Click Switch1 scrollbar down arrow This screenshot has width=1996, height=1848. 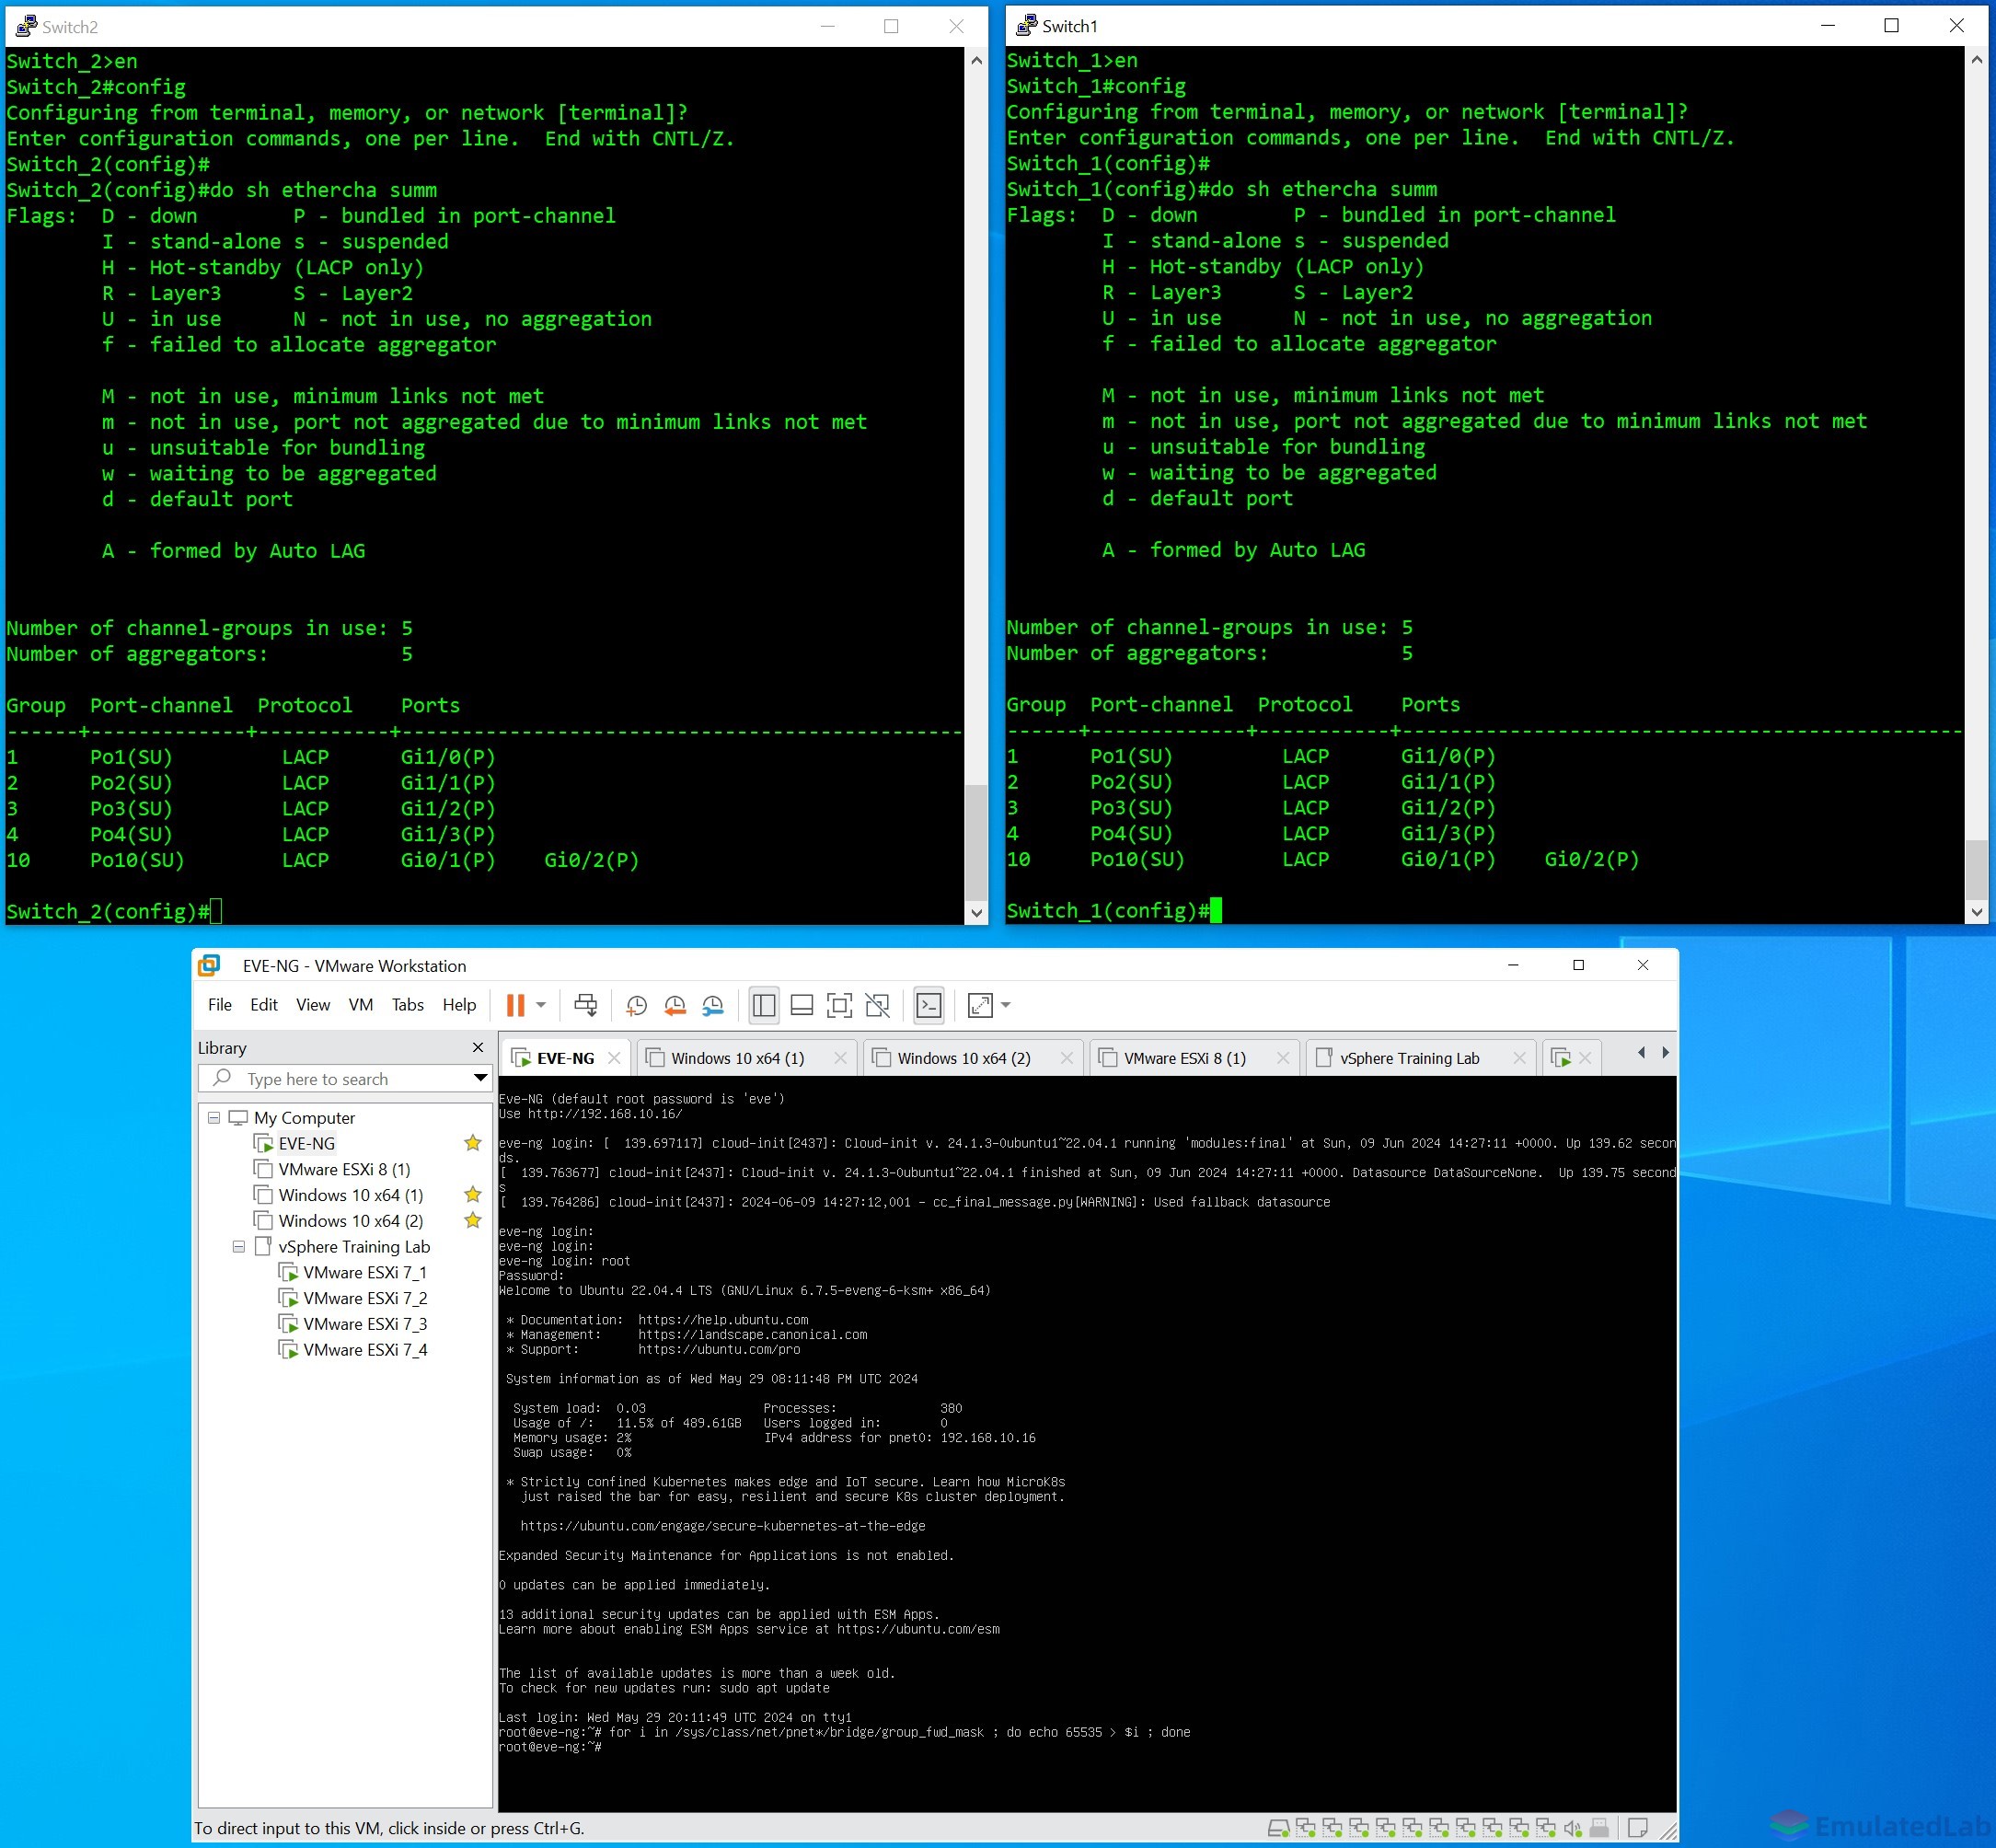(x=1976, y=911)
